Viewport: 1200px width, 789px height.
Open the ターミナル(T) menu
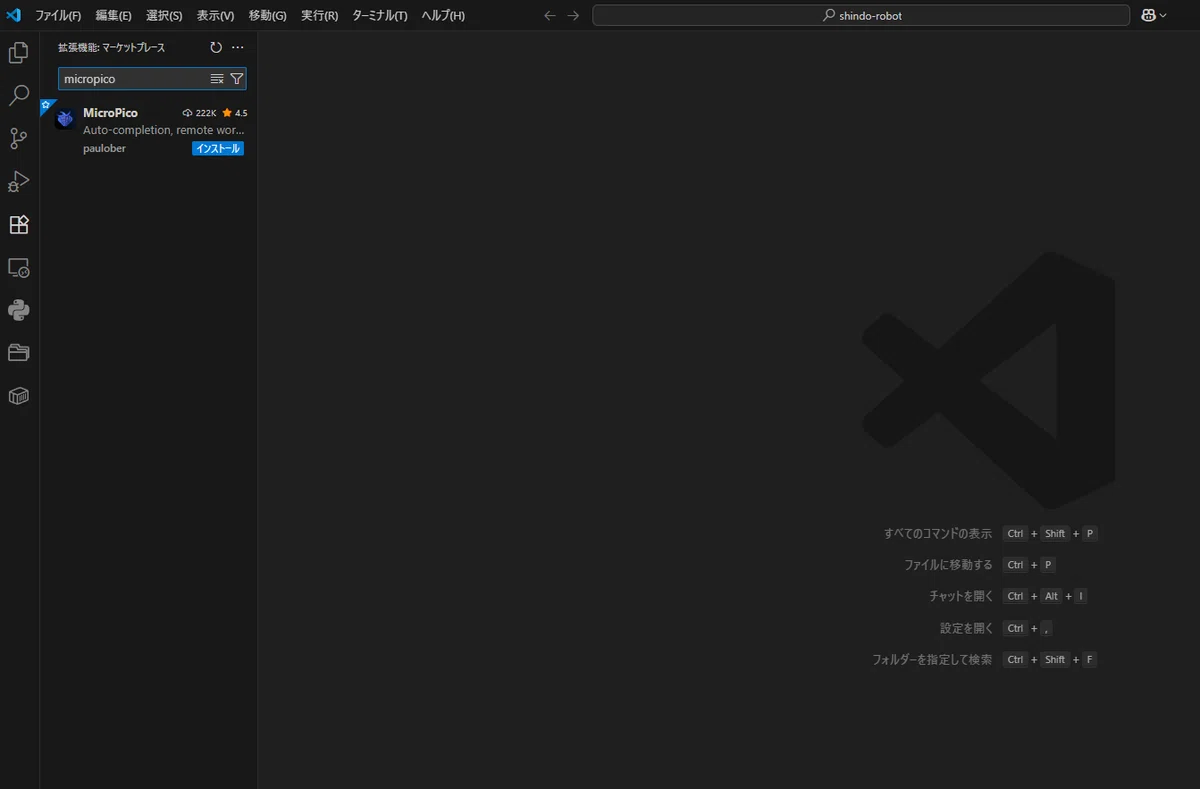click(380, 16)
